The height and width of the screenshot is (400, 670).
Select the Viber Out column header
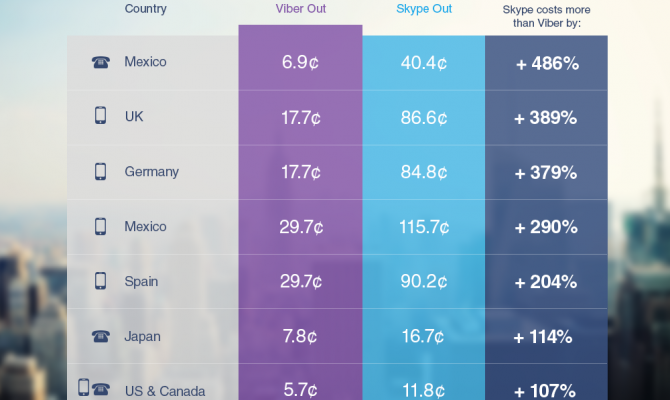coord(300,9)
